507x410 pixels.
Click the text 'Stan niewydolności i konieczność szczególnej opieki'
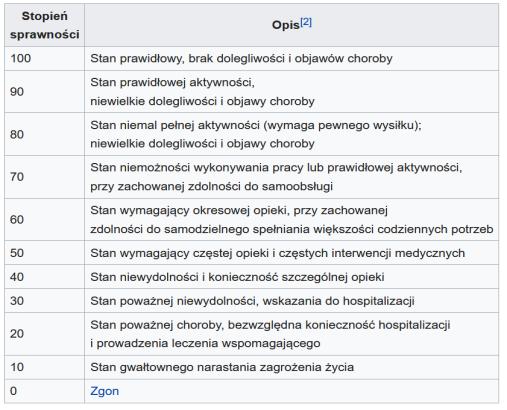(237, 277)
